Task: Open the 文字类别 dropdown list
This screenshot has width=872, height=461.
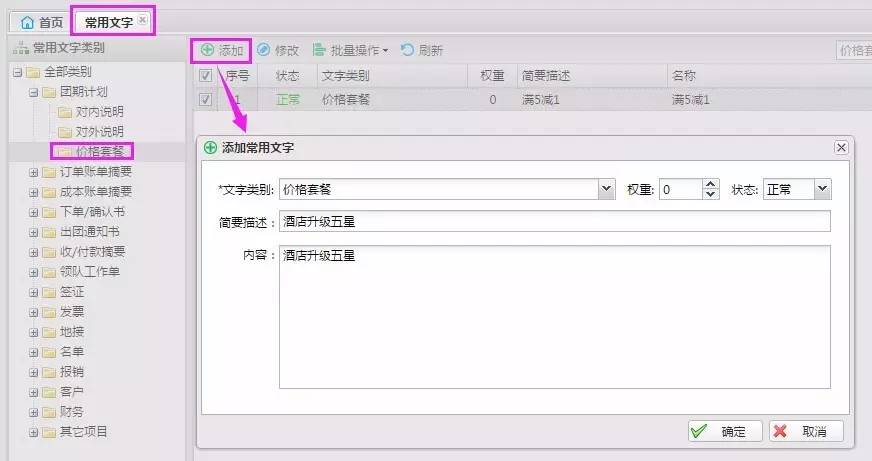Action: click(x=606, y=189)
